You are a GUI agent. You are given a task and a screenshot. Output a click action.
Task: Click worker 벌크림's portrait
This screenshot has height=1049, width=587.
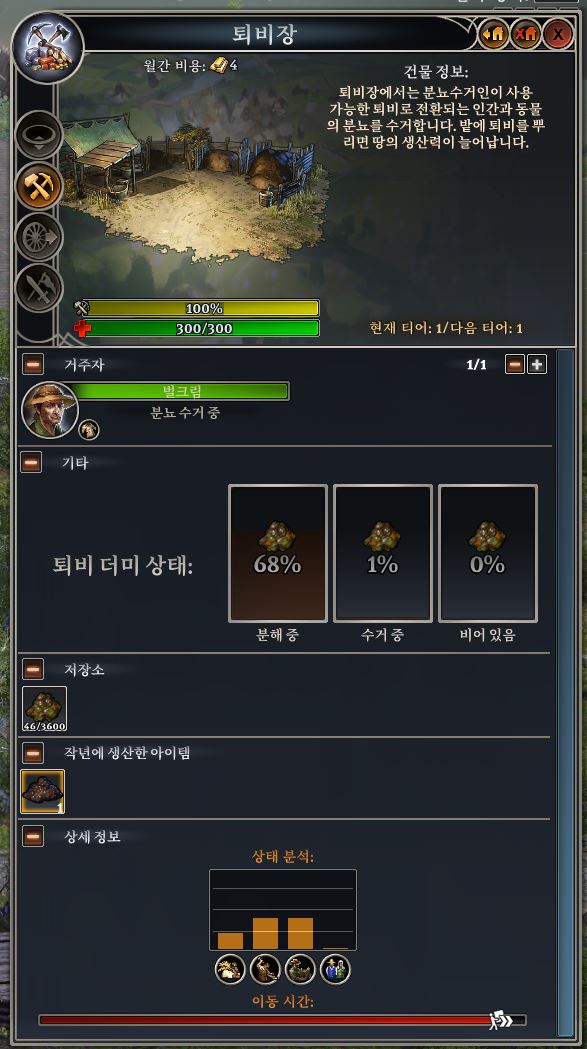click(x=50, y=410)
